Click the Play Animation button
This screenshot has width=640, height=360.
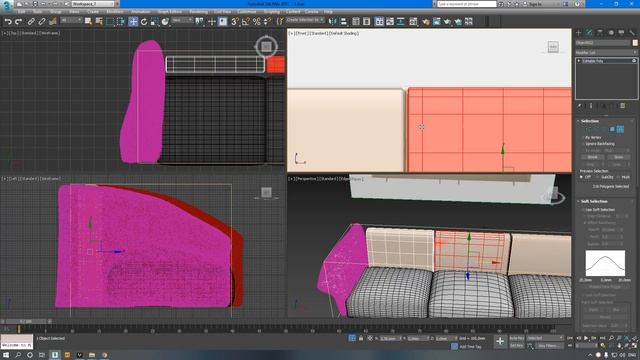click(586, 338)
